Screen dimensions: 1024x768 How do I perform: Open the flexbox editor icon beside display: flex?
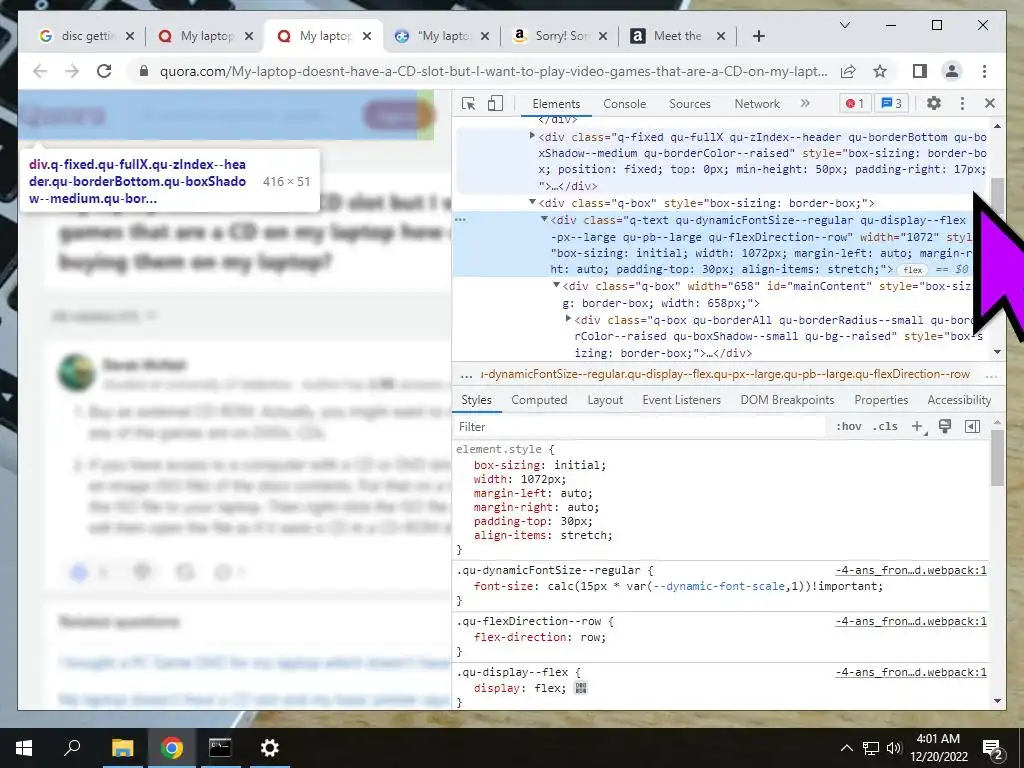click(581, 688)
